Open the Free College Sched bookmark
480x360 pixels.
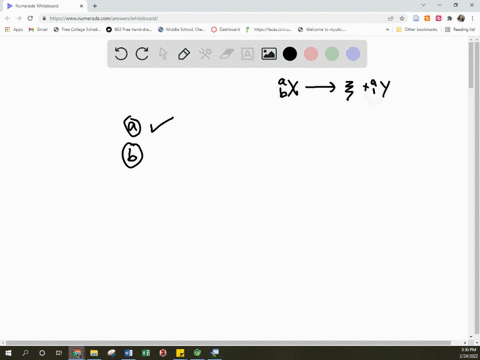[77, 29]
